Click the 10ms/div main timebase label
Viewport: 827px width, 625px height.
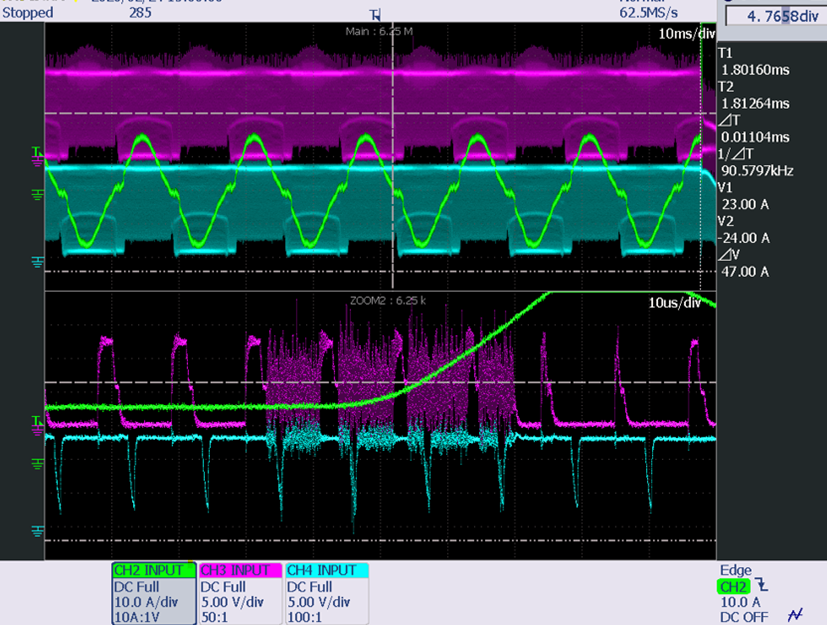pyautogui.click(x=686, y=34)
